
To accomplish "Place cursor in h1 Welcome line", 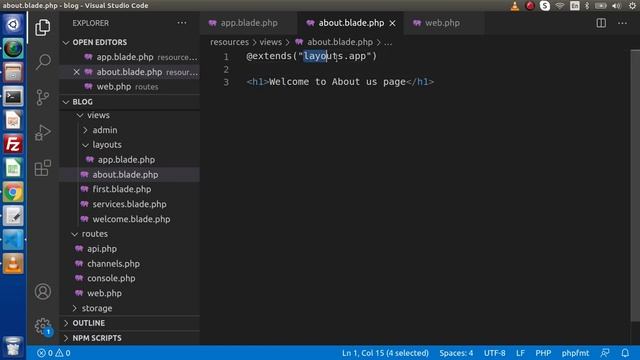I will [340, 82].
